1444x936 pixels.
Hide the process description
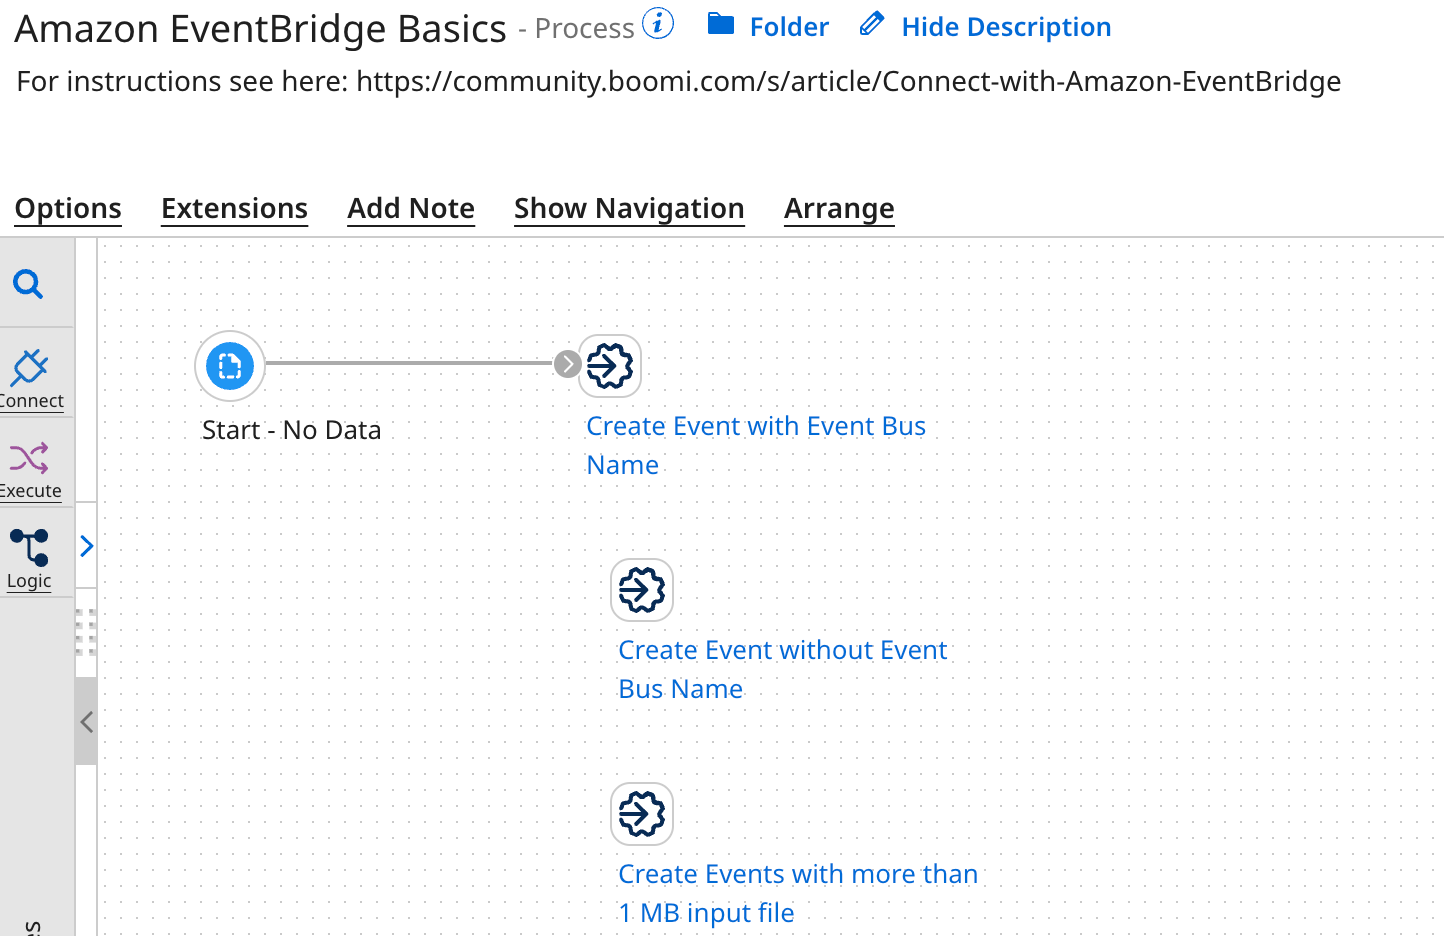tap(1006, 26)
